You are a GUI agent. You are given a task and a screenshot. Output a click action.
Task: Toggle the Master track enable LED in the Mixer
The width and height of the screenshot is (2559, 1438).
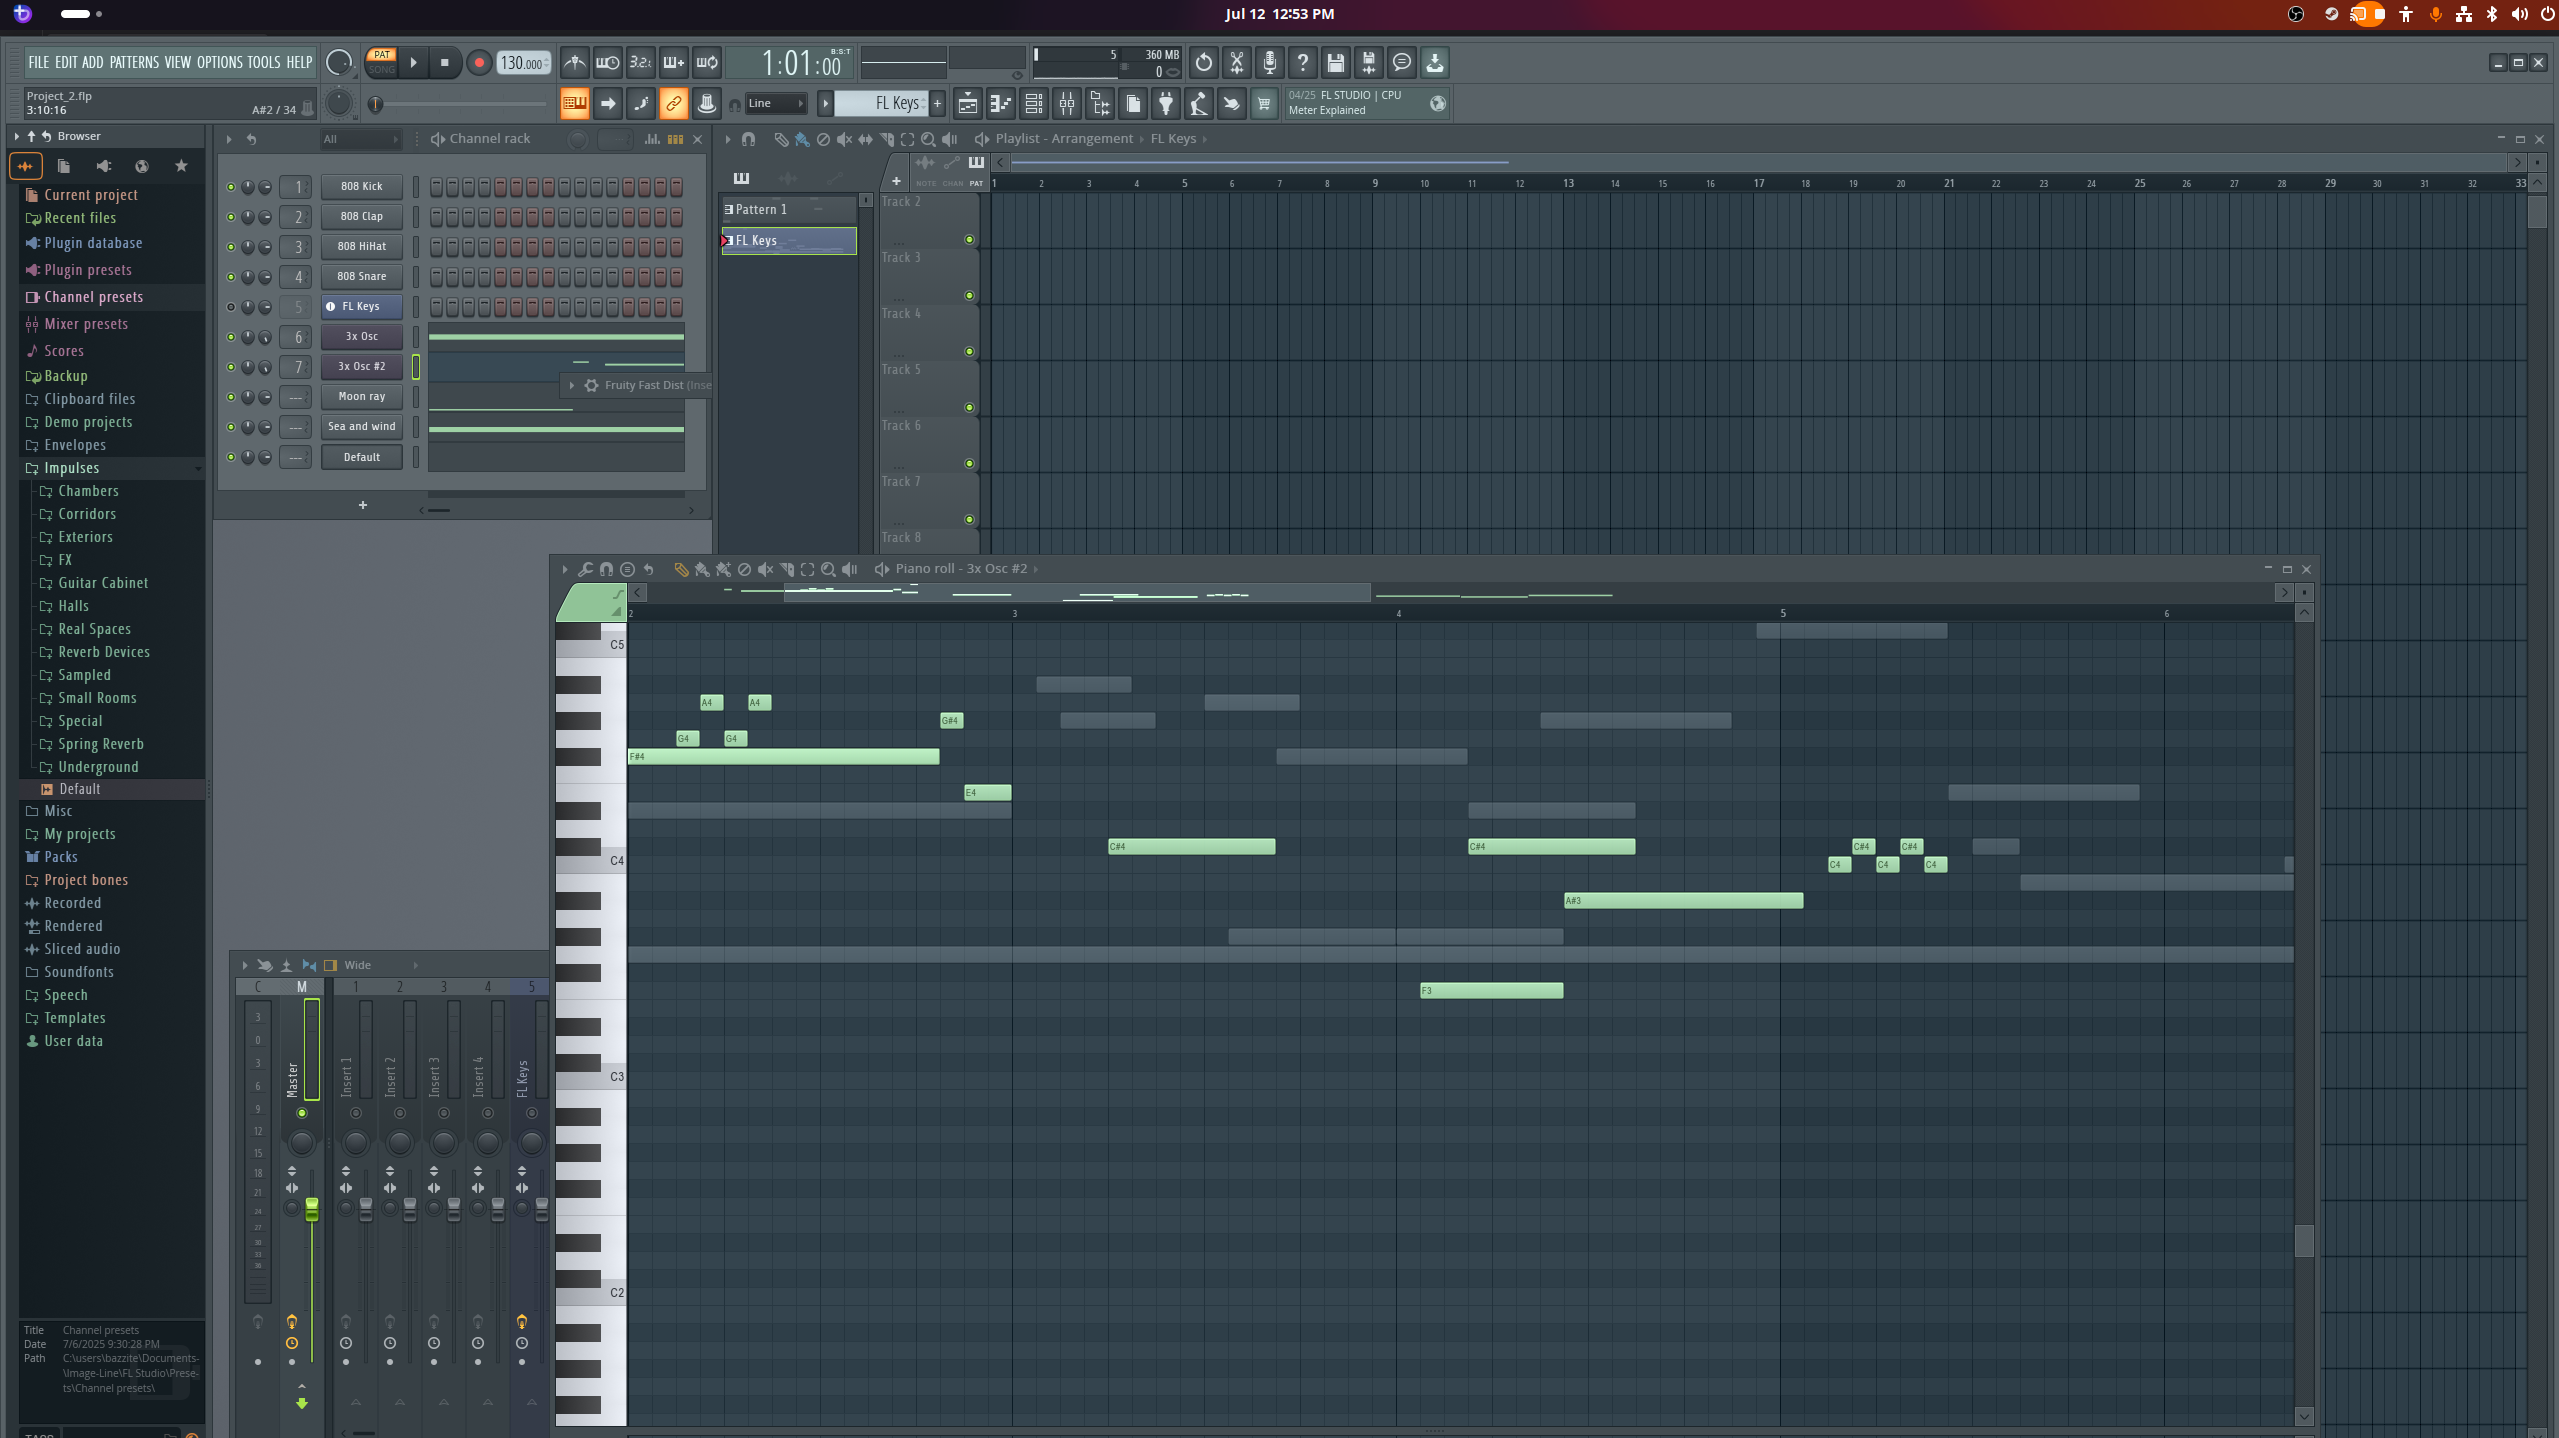pyautogui.click(x=301, y=1113)
